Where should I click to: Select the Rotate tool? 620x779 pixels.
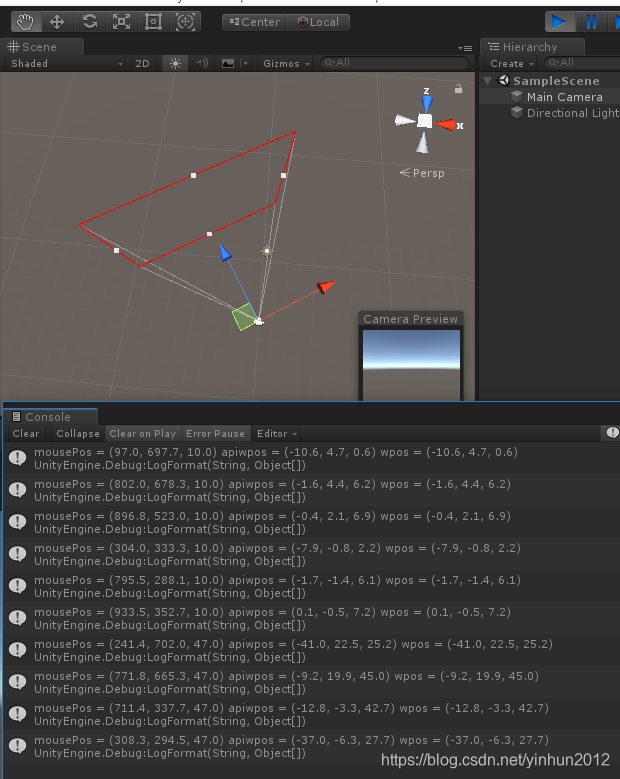point(89,22)
